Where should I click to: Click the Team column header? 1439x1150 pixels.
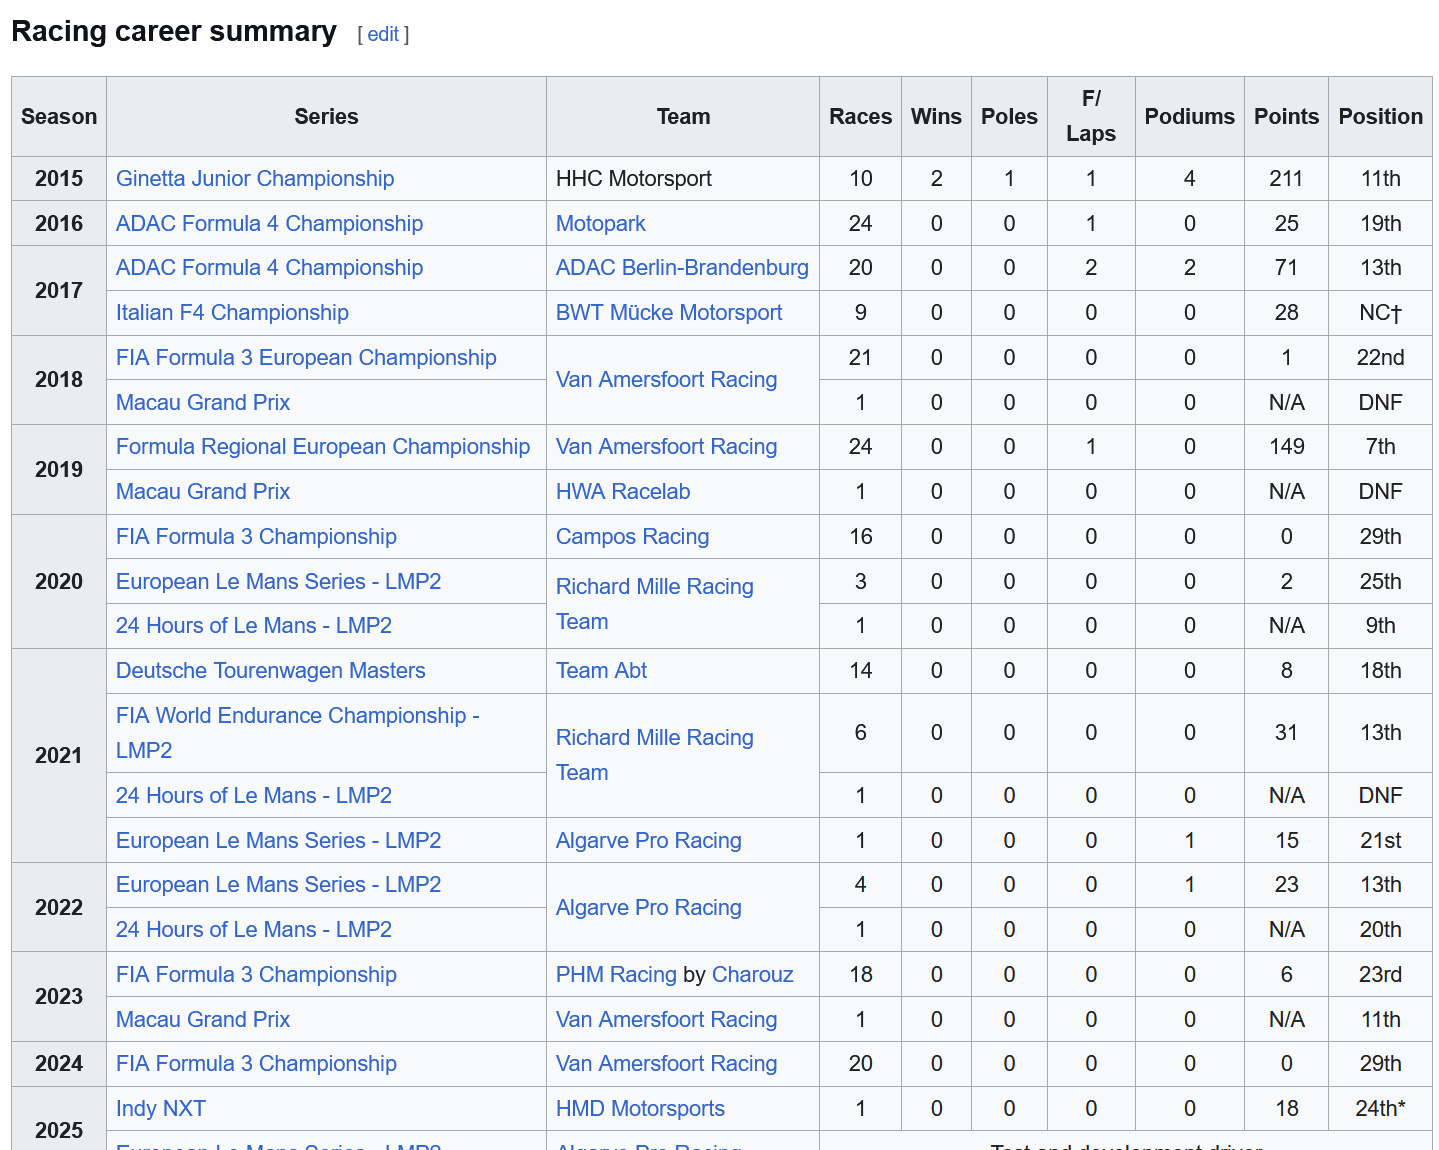(683, 116)
